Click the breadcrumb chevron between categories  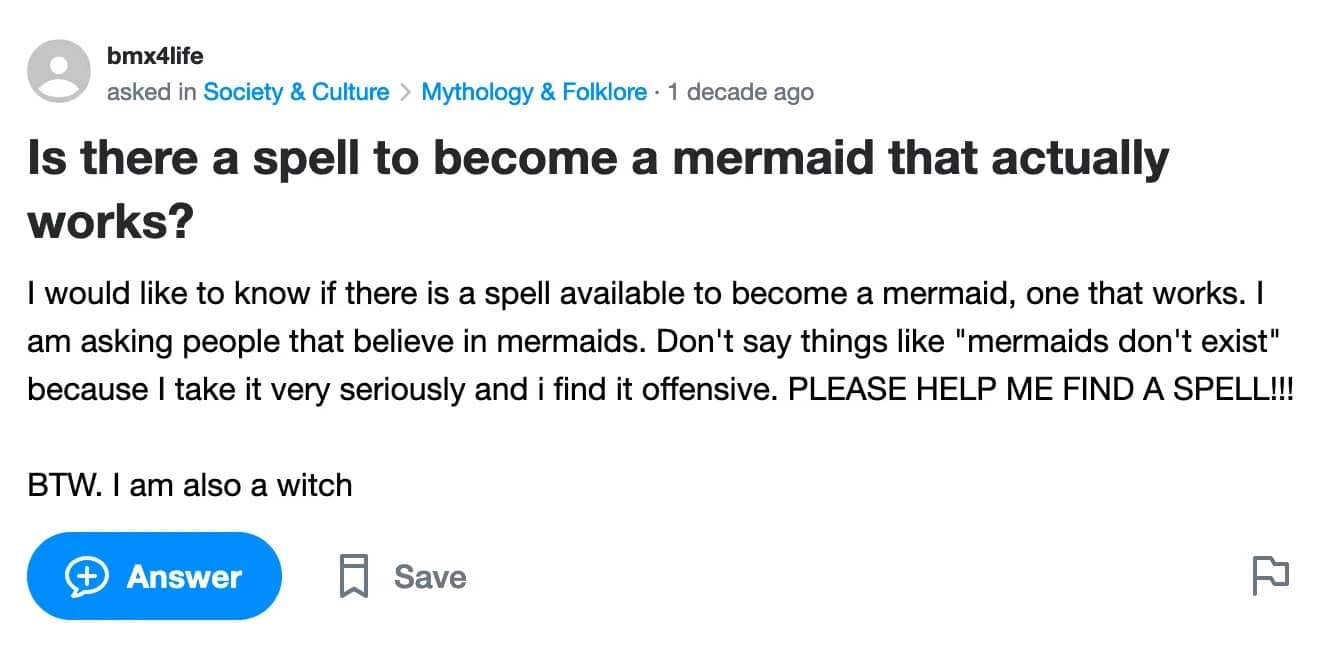[405, 93]
